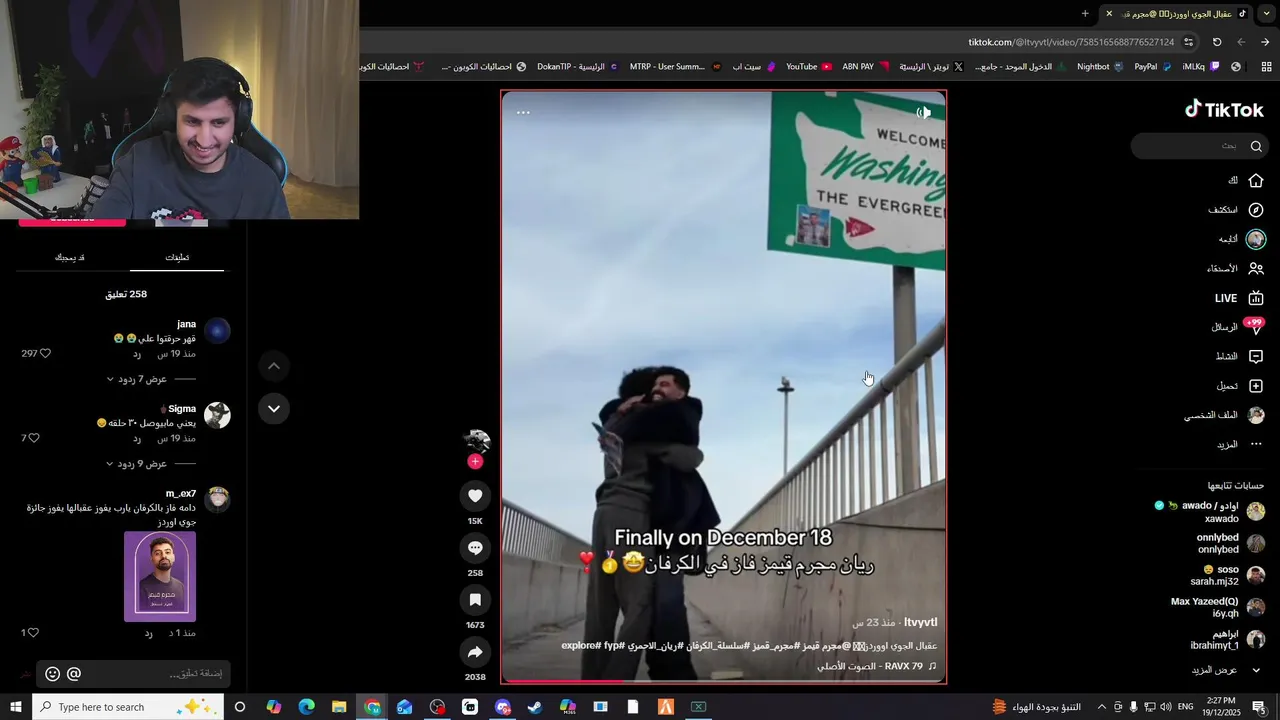Open the More three-dots item (المزيد)
1280x720 pixels.
pos(1240,444)
